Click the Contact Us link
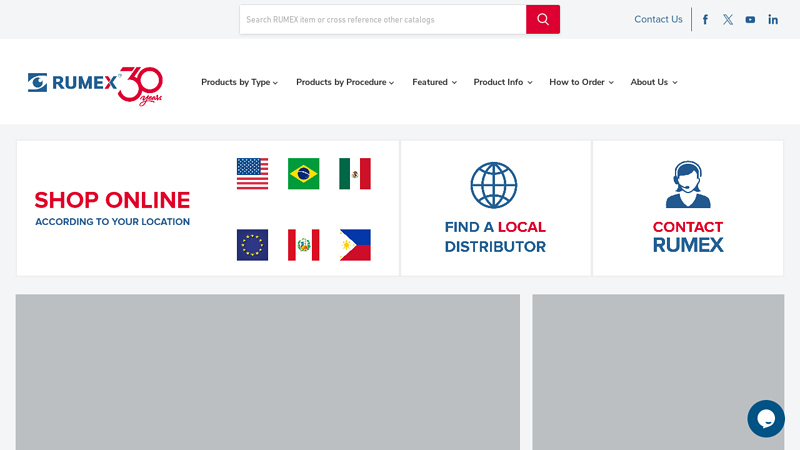800x450 pixels. (658, 19)
